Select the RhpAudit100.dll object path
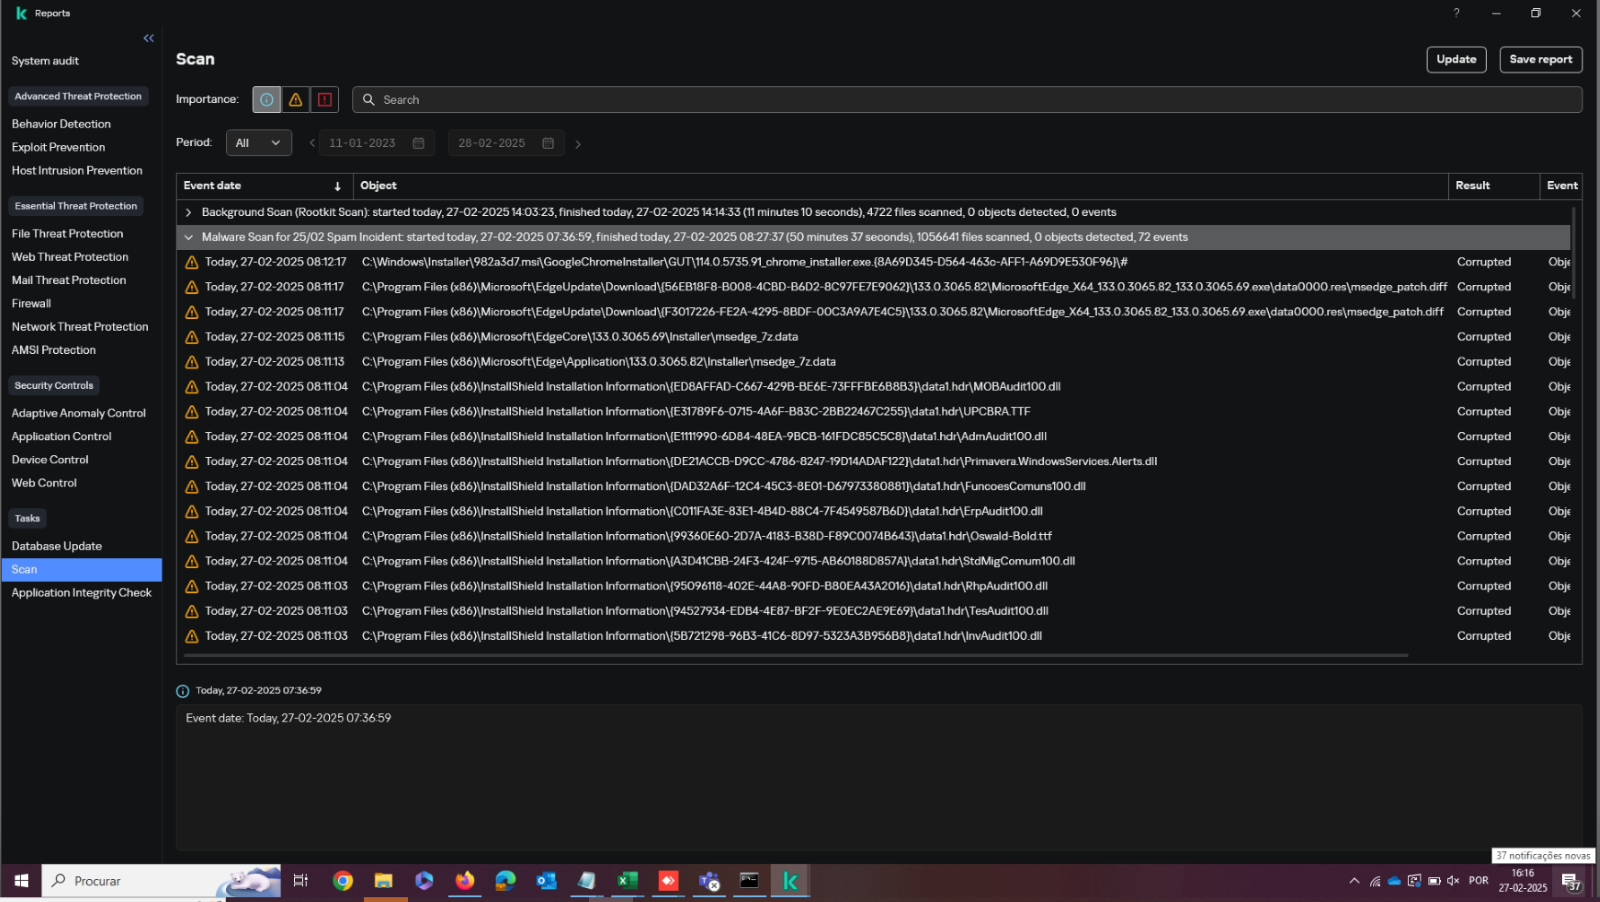 [705, 587]
